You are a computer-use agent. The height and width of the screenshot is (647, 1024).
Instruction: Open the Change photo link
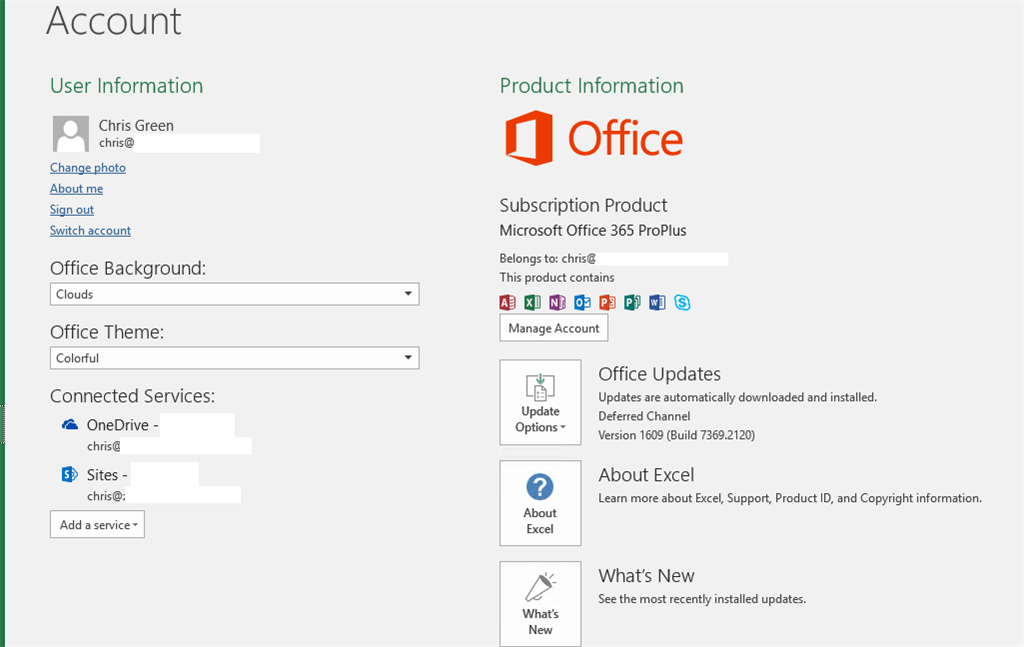(88, 168)
